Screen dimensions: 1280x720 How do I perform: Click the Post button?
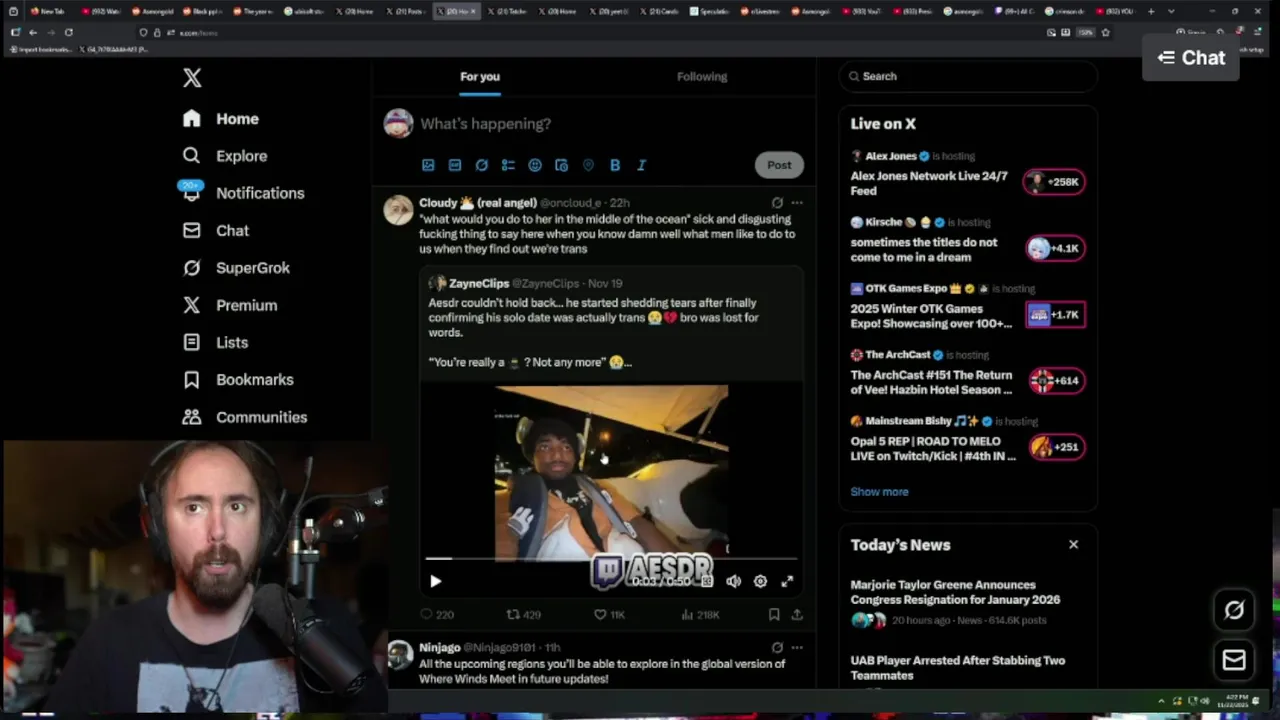click(779, 165)
